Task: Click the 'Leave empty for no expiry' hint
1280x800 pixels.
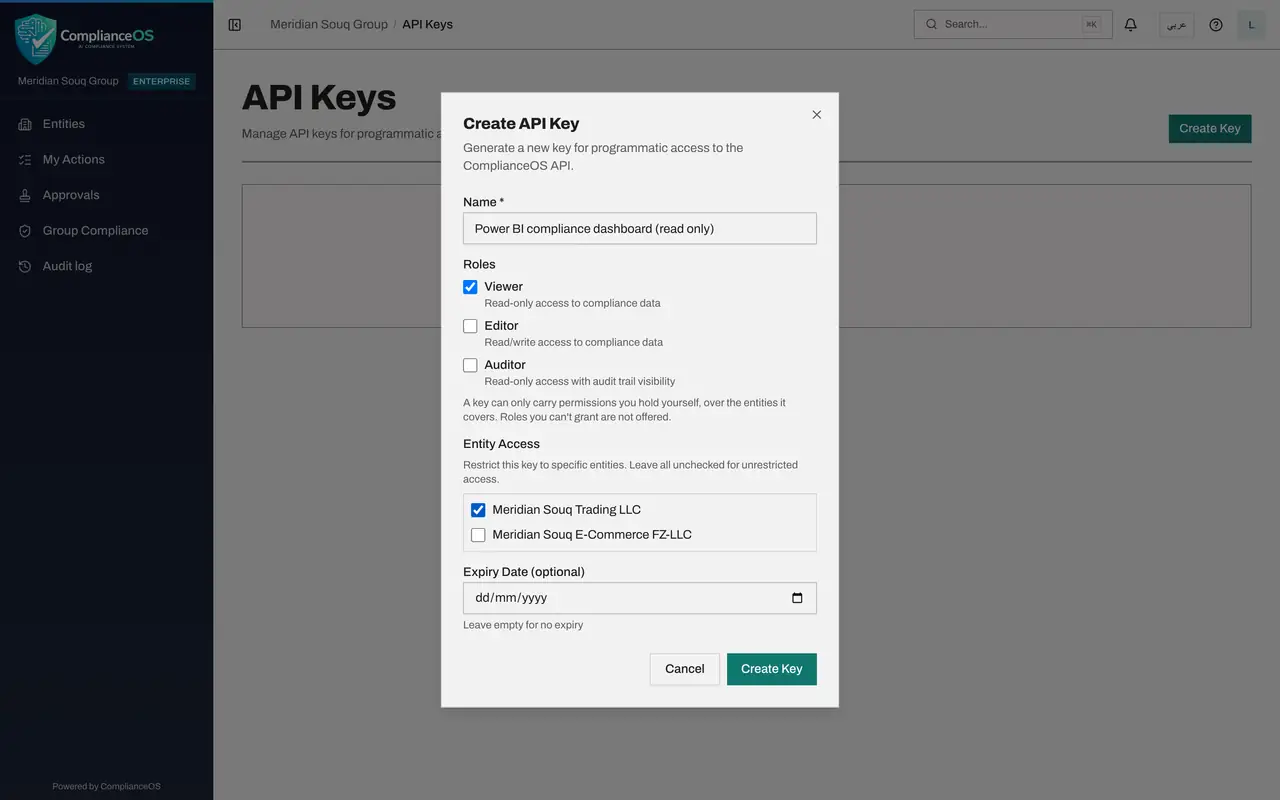Action: pyautogui.click(x=523, y=625)
